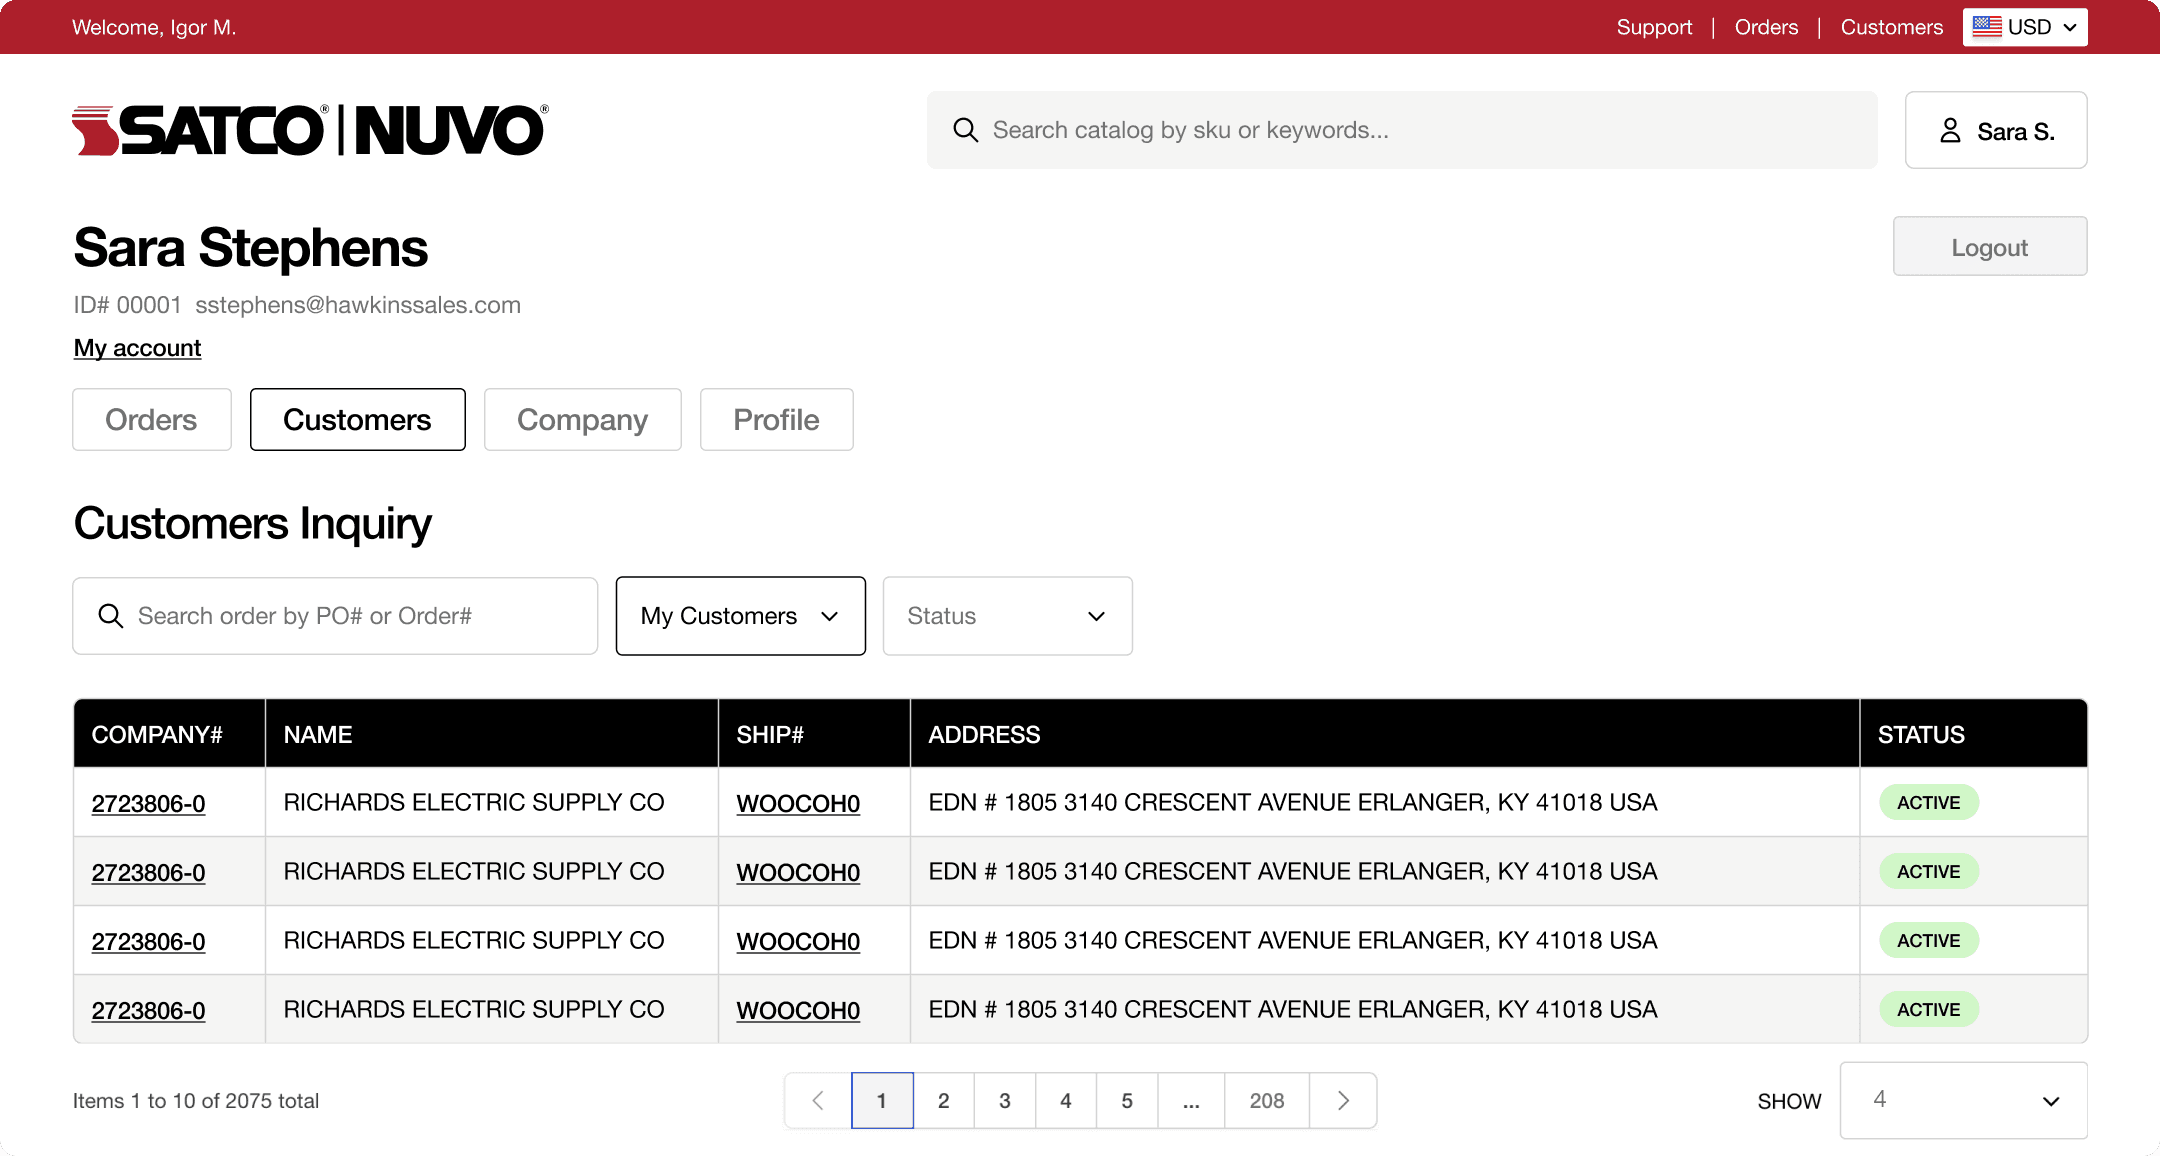Screen dimensions: 2160x1156
Task: Jump to page 208 in pagination
Action: tap(1266, 1100)
